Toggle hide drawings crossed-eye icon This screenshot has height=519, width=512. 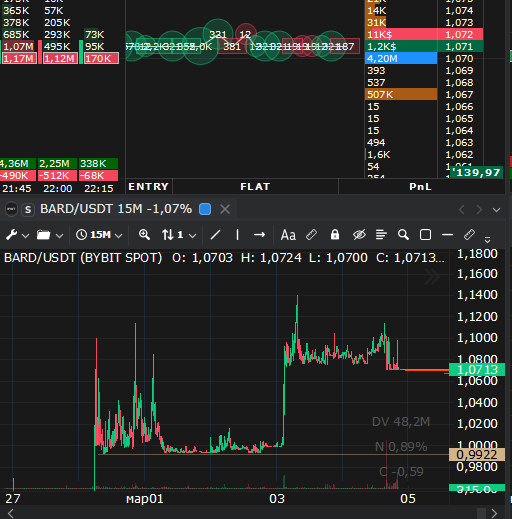point(359,235)
